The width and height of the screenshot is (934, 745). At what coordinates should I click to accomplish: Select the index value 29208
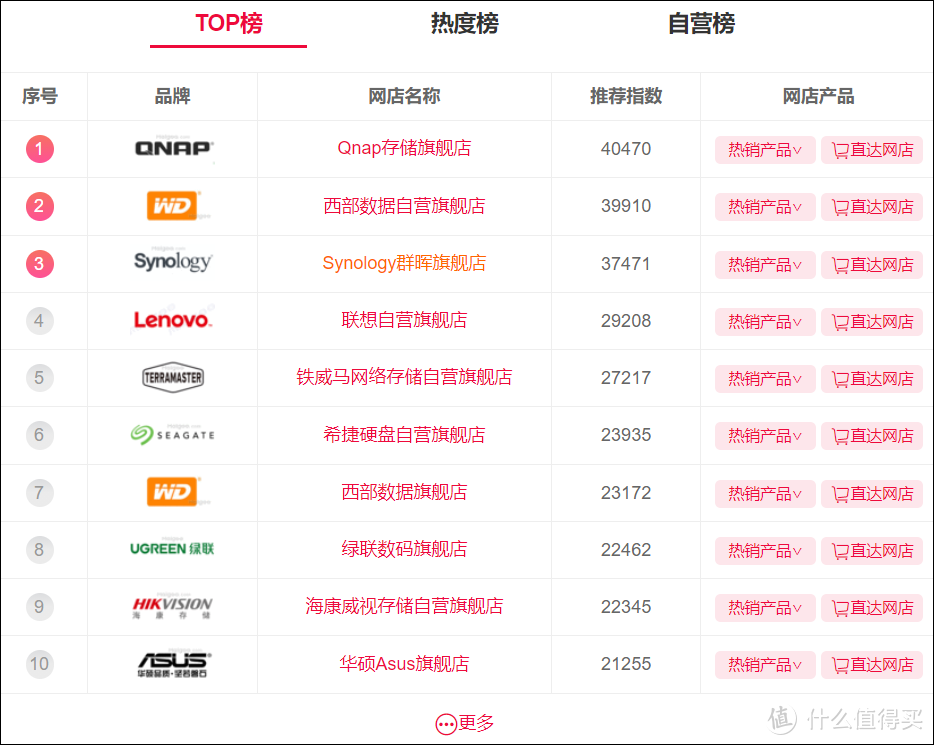(625, 321)
